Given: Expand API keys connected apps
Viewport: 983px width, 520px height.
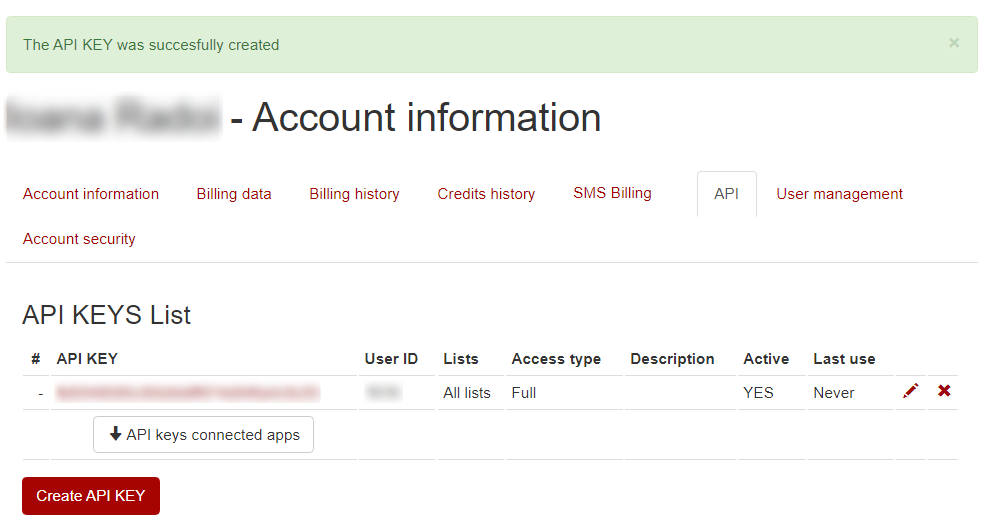Looking at the screenshot, I should tap(203, 434).
